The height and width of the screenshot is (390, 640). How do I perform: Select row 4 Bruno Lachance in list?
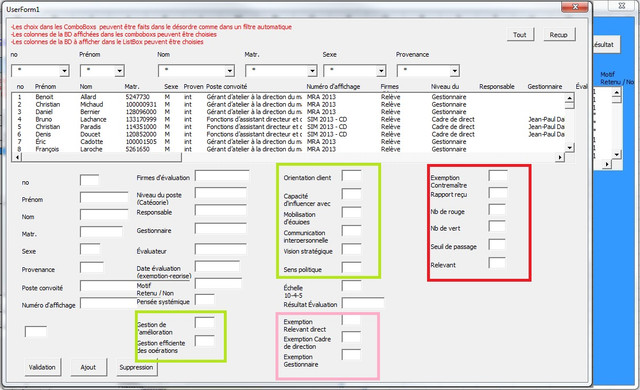click(x=288, y=120)
